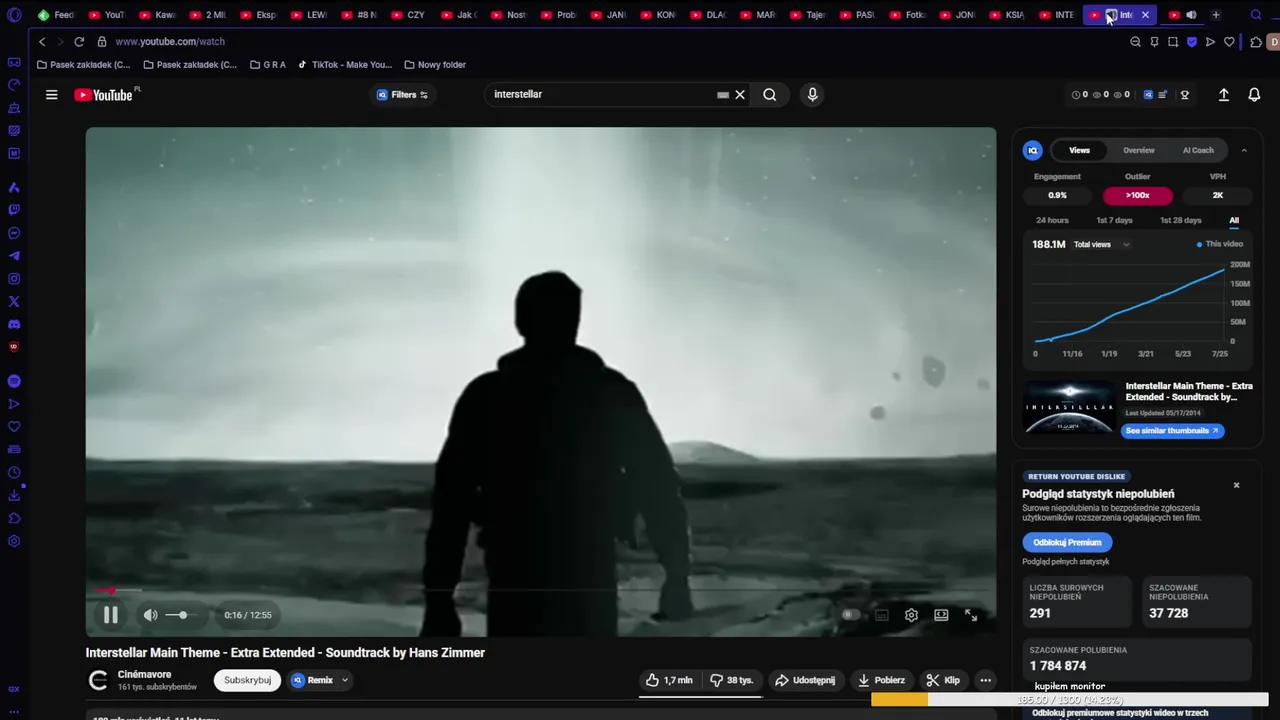Click See similar thumbnails link

click(1172, 431)
